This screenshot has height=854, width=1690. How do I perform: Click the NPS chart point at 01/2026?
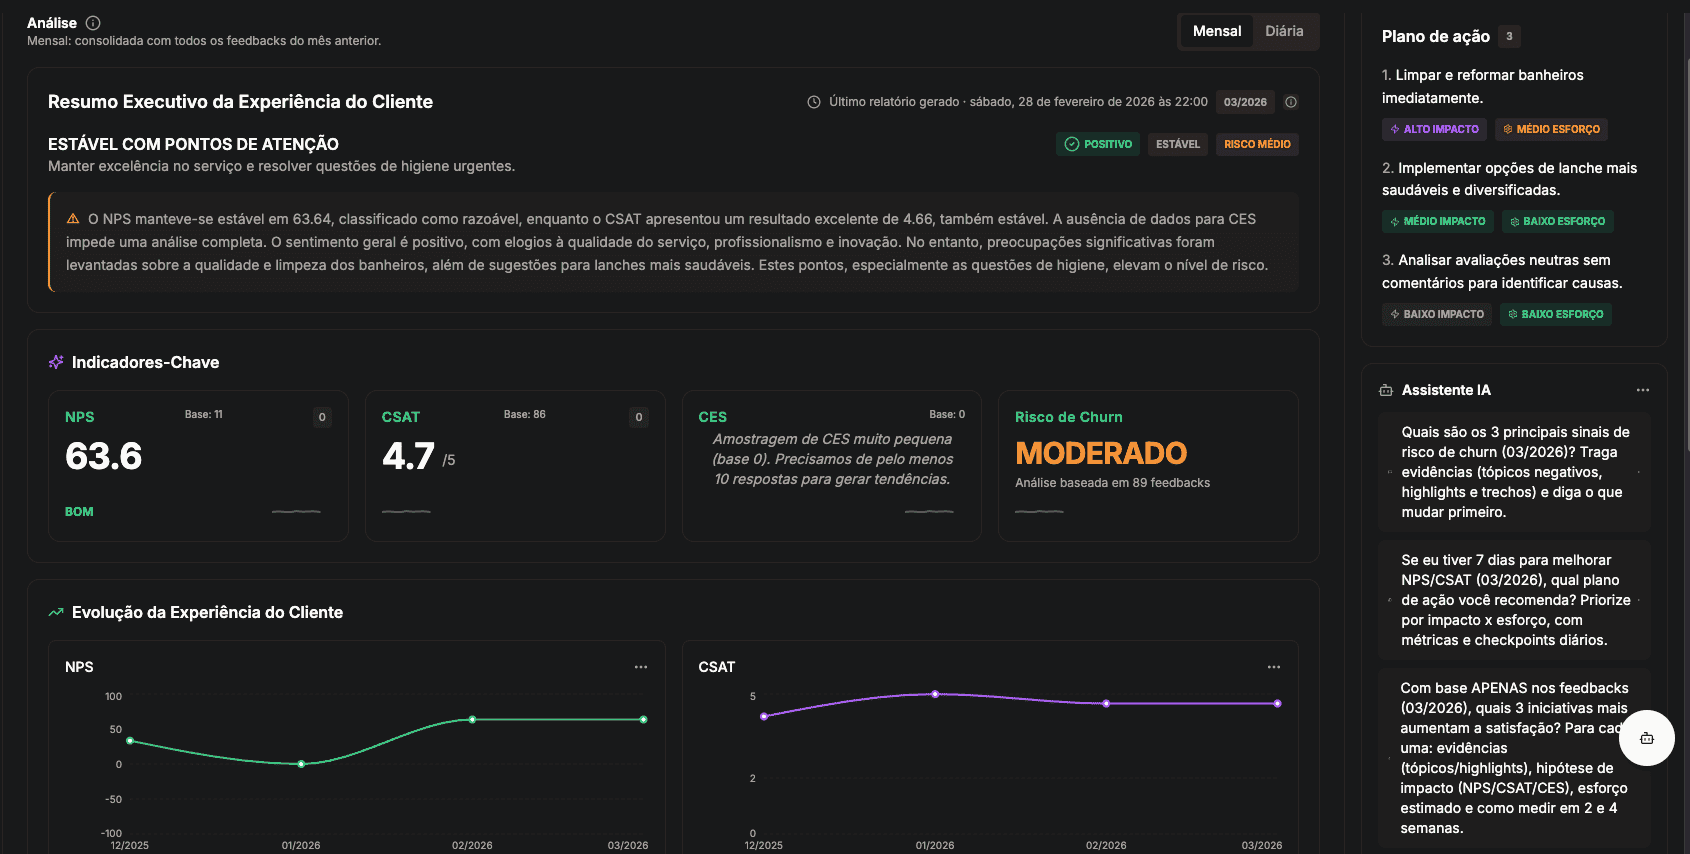click(301, 764)
